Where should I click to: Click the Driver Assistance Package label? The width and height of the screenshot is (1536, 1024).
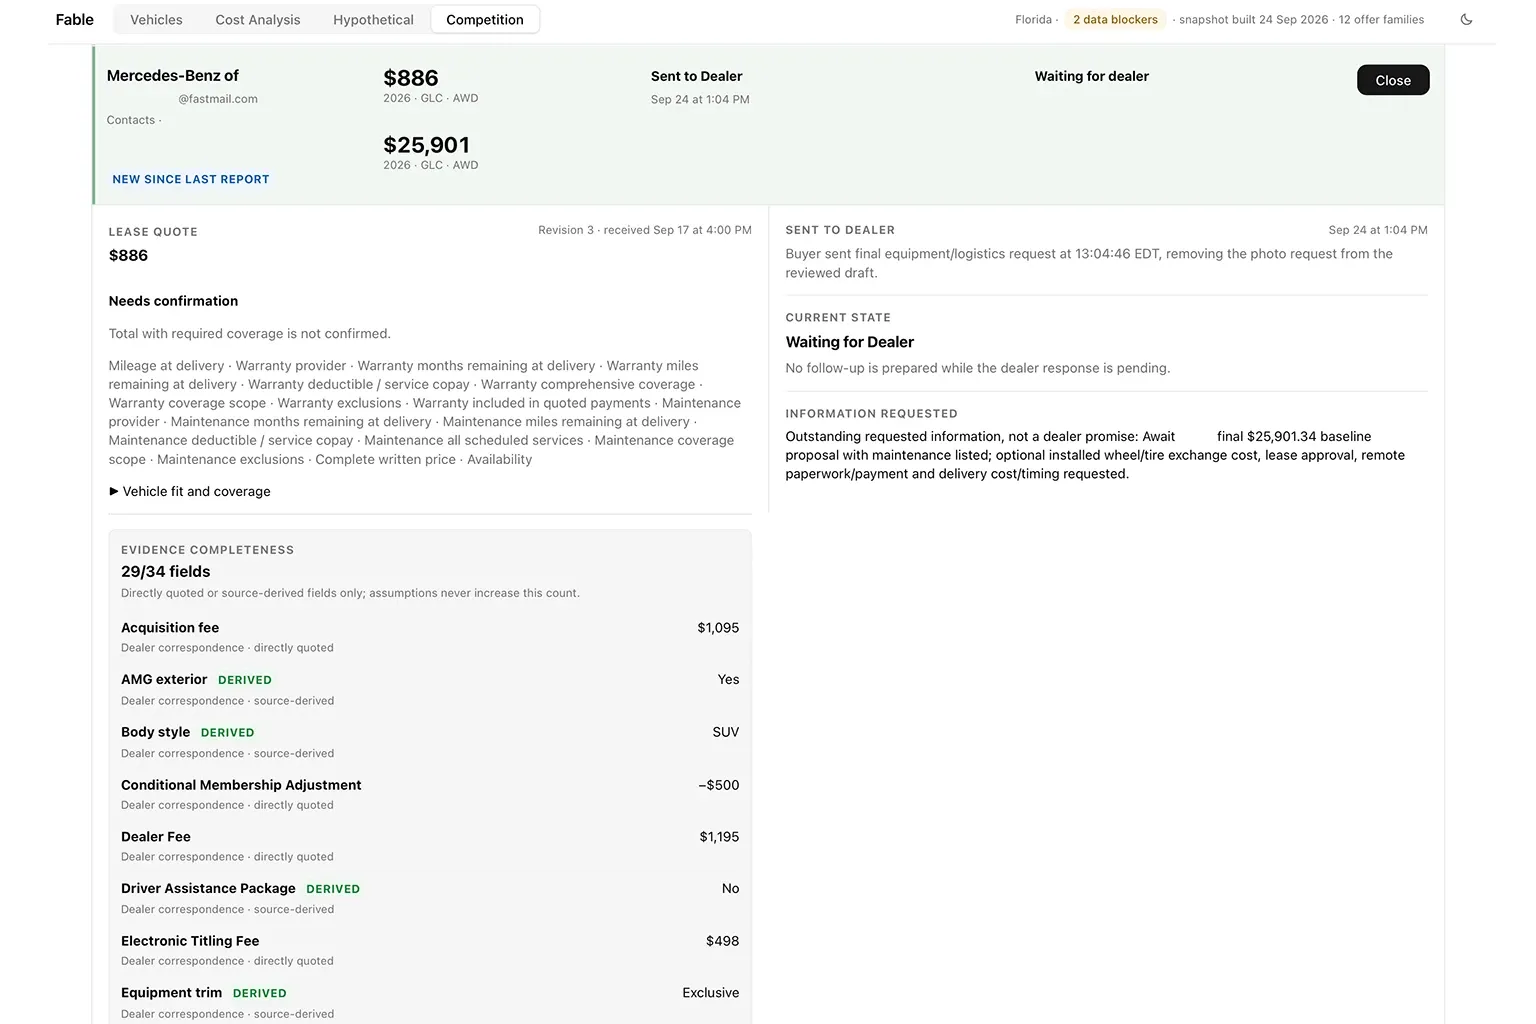(x=208, y=888)
